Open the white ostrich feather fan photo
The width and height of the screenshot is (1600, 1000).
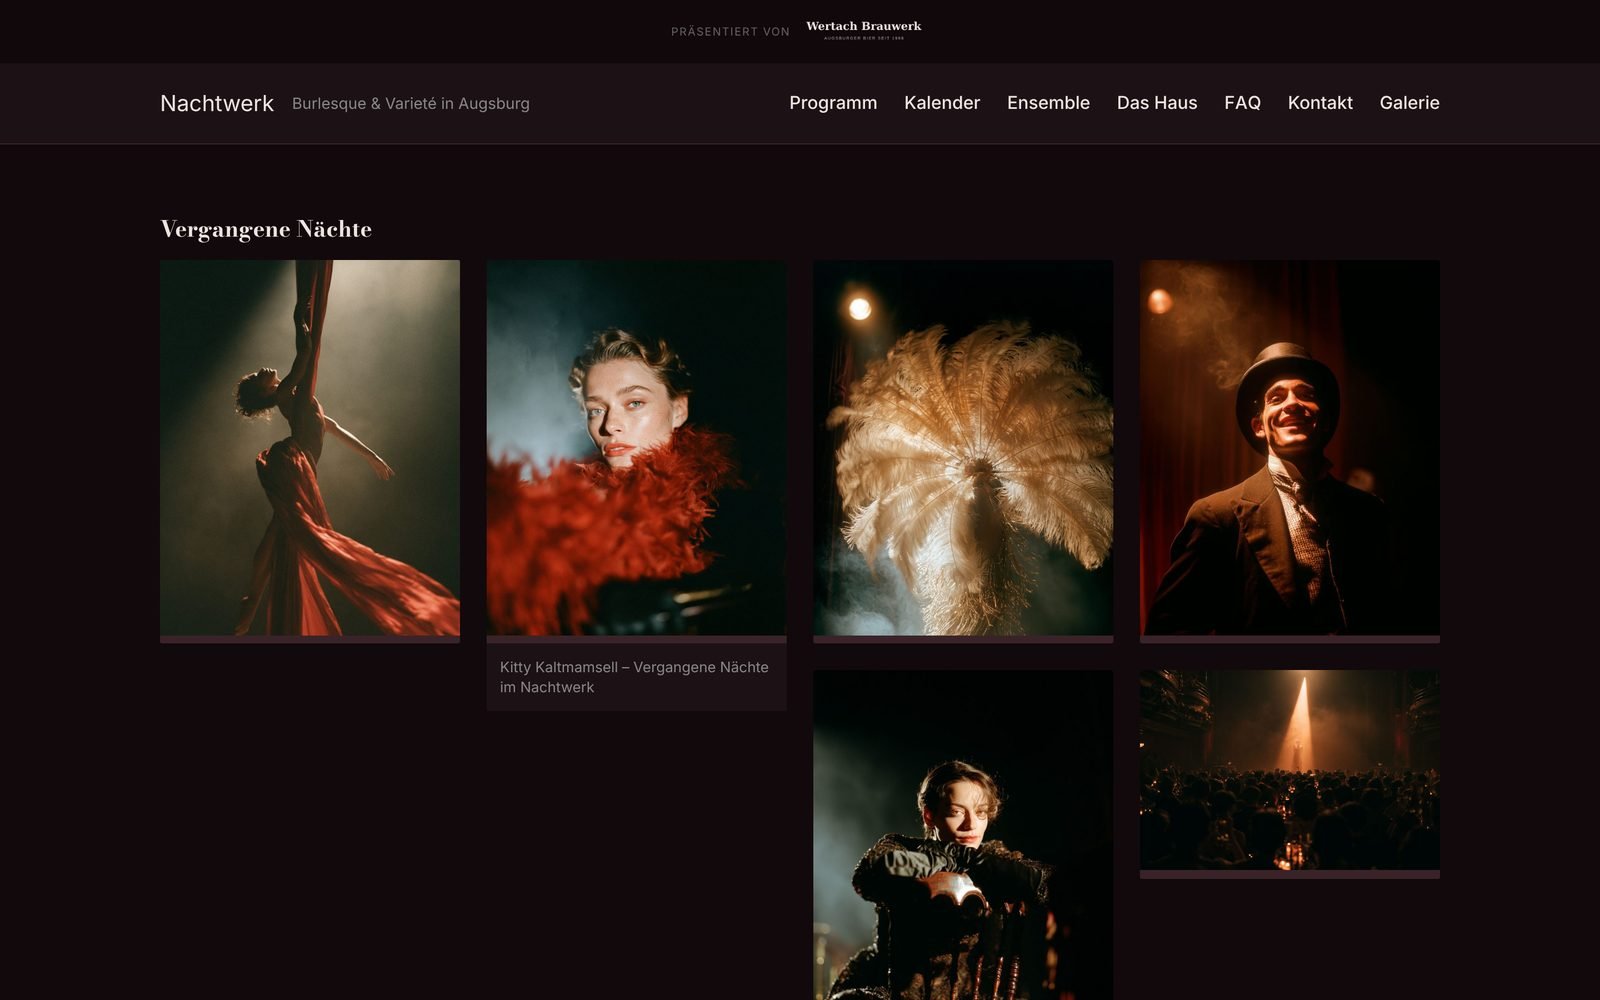pyautogui.click(x=963, y=448)
